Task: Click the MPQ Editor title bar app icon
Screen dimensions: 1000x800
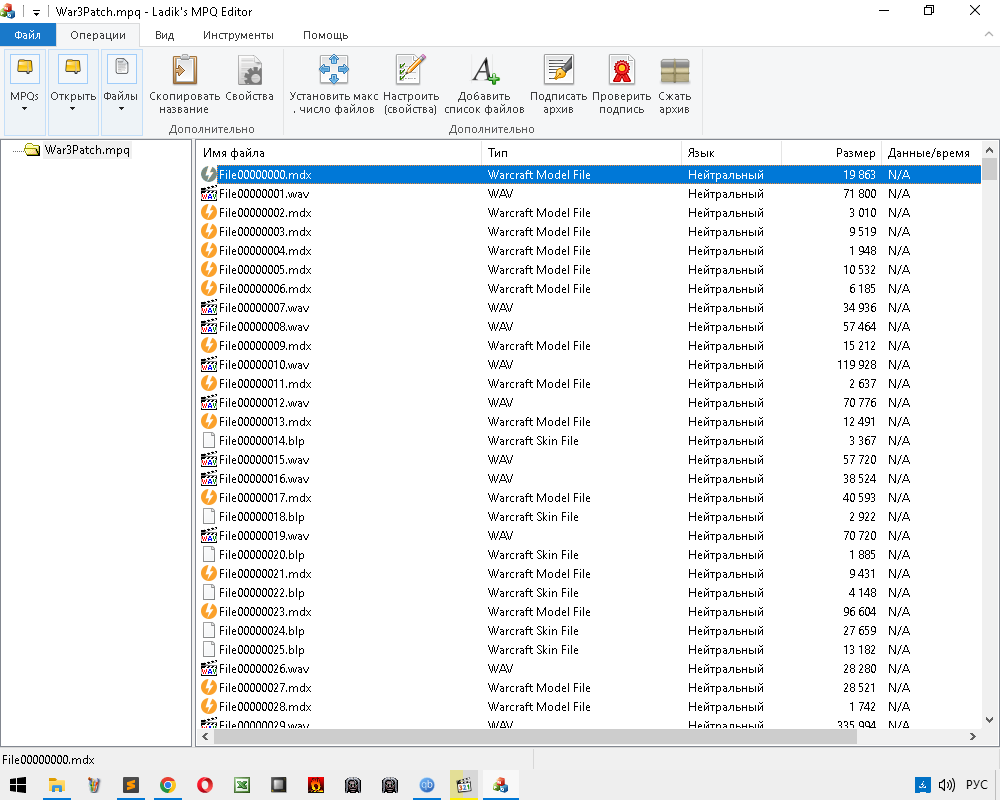Action: tap(8, 11)
